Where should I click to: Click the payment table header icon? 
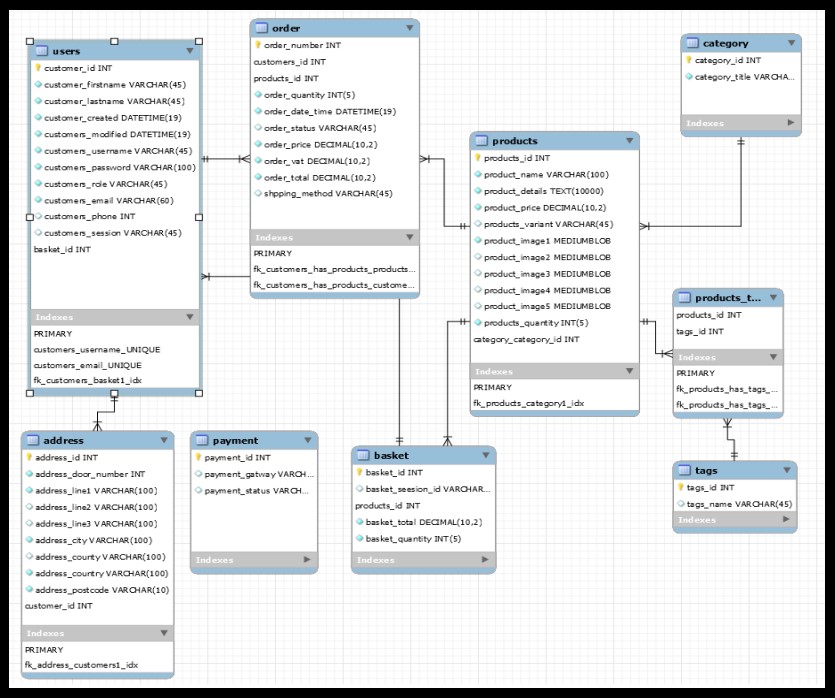click(201, 440)
